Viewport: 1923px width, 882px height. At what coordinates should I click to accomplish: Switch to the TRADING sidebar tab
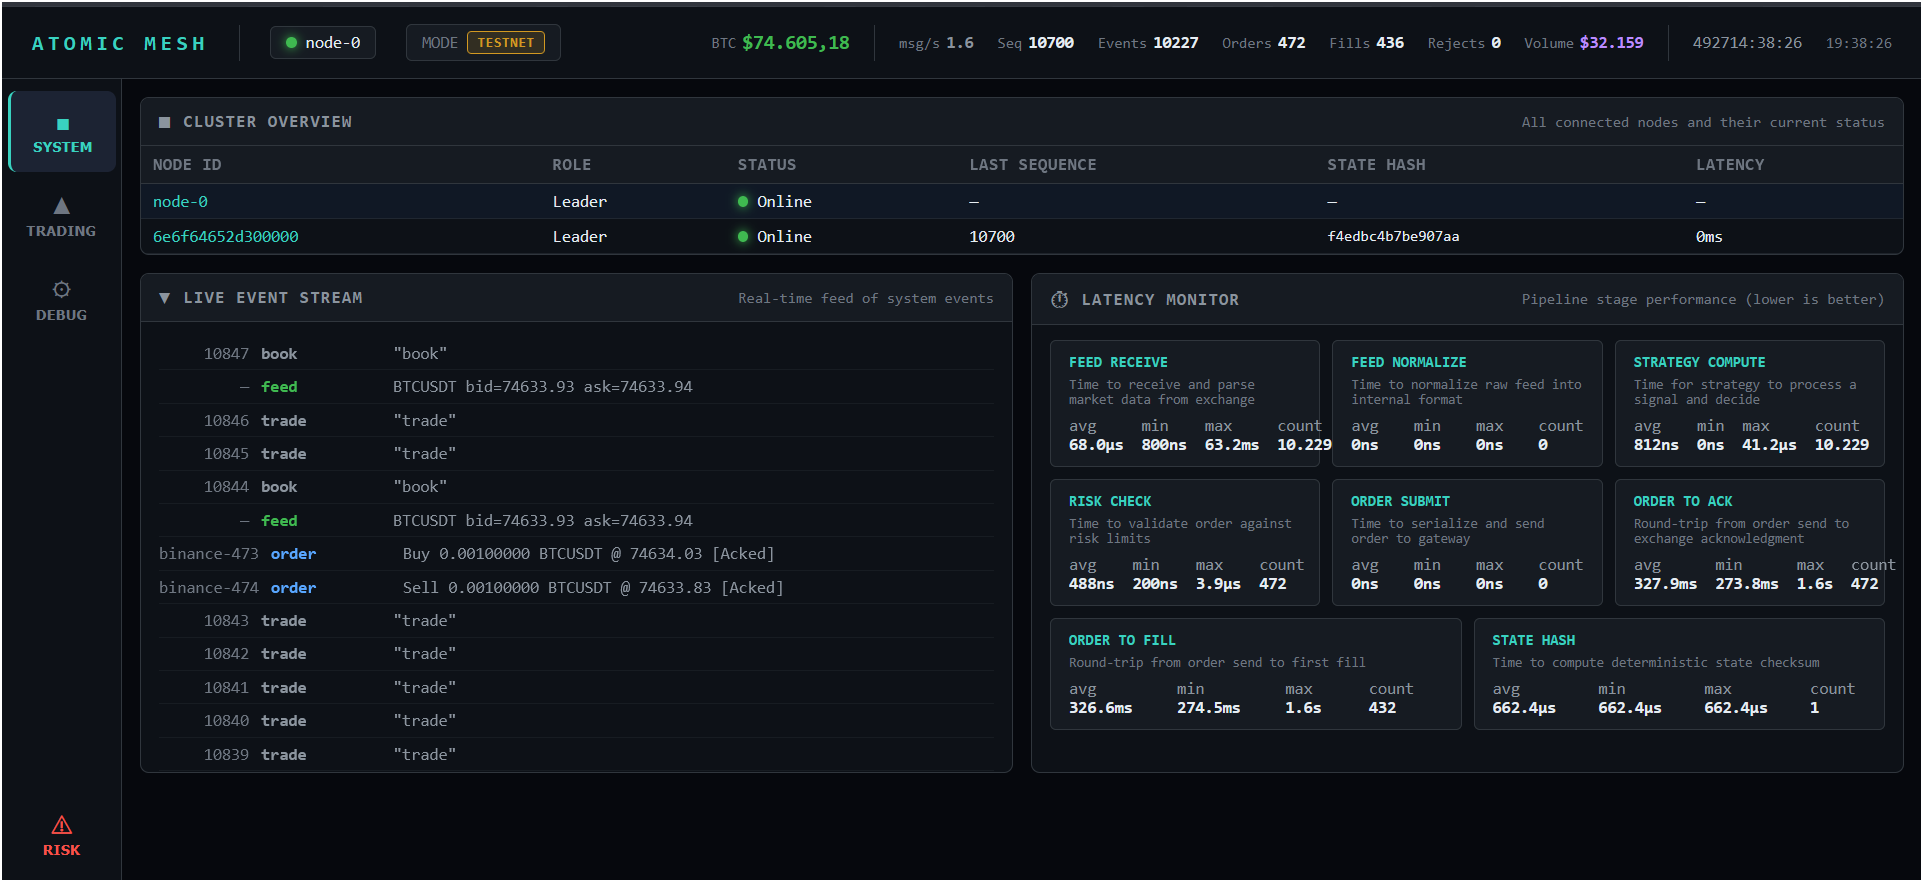coord(62,216)
